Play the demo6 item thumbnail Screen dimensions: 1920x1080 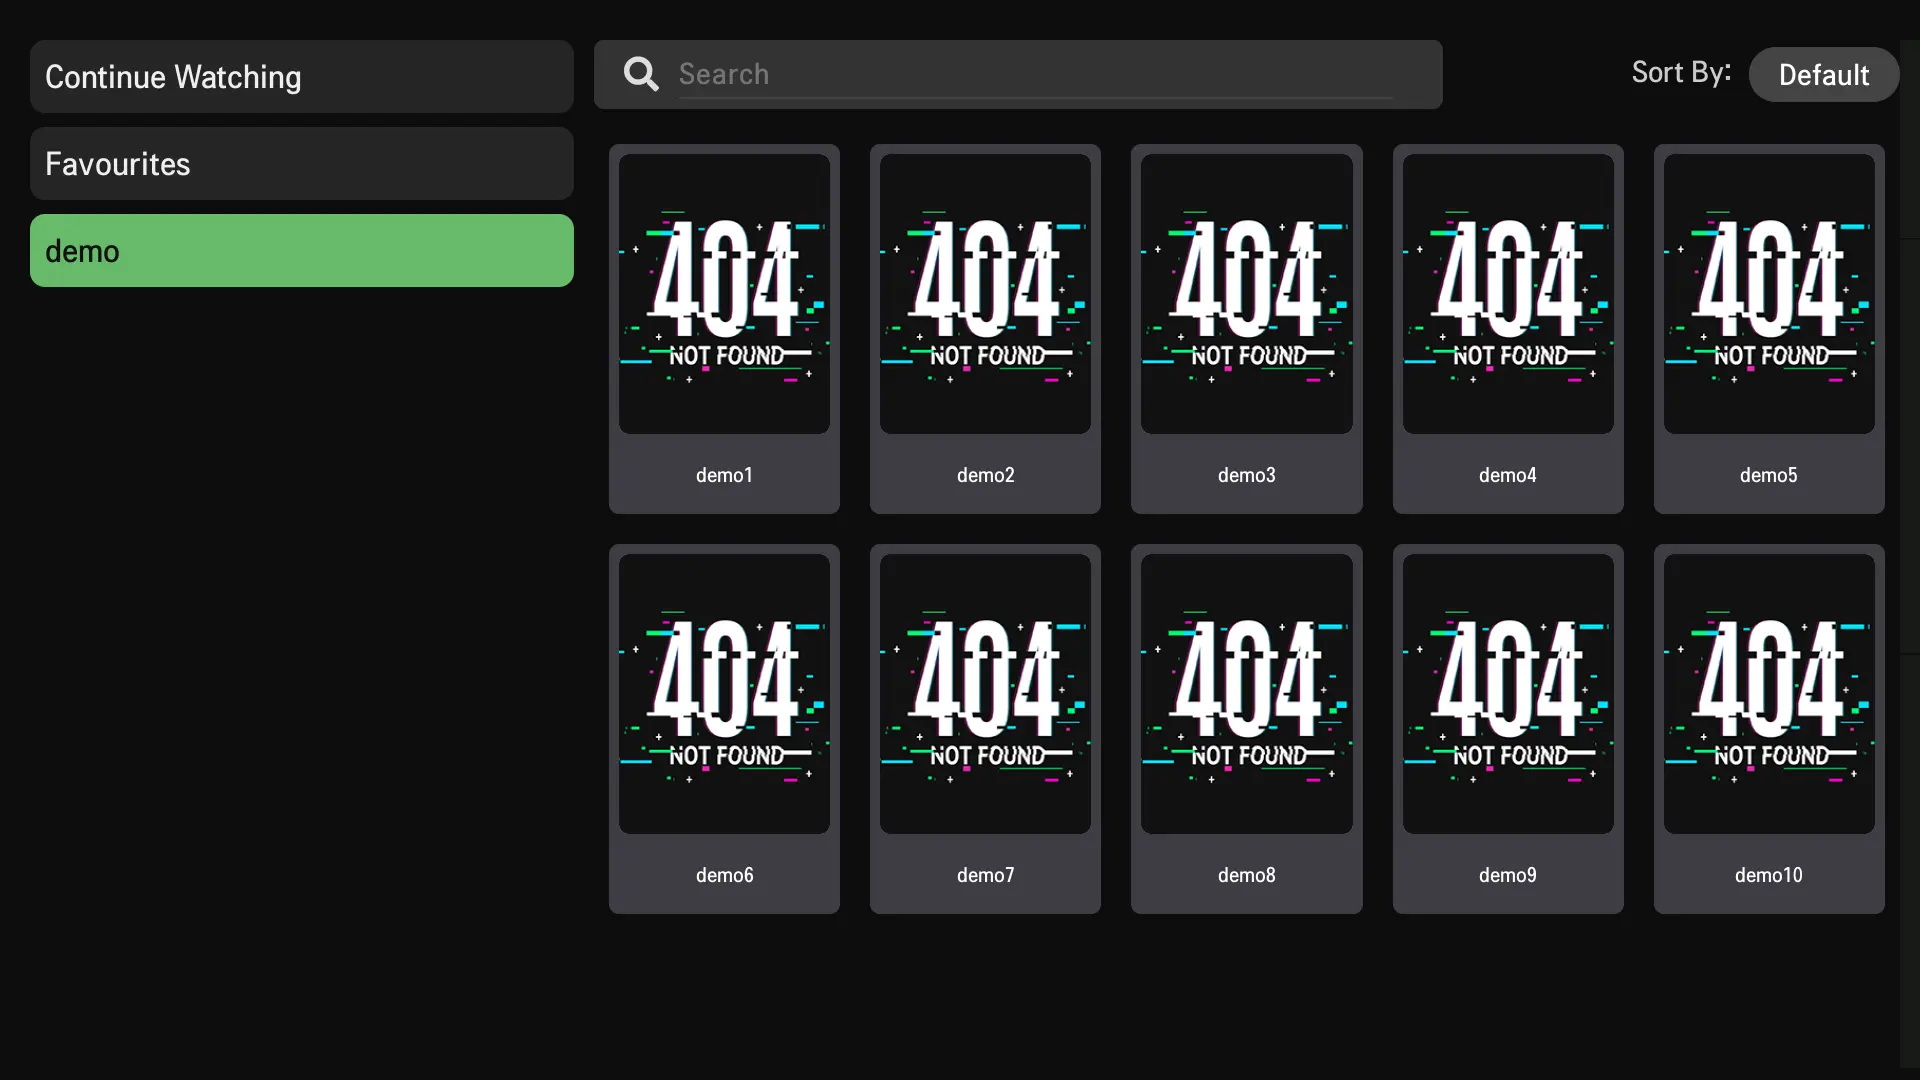coord(724,694)
